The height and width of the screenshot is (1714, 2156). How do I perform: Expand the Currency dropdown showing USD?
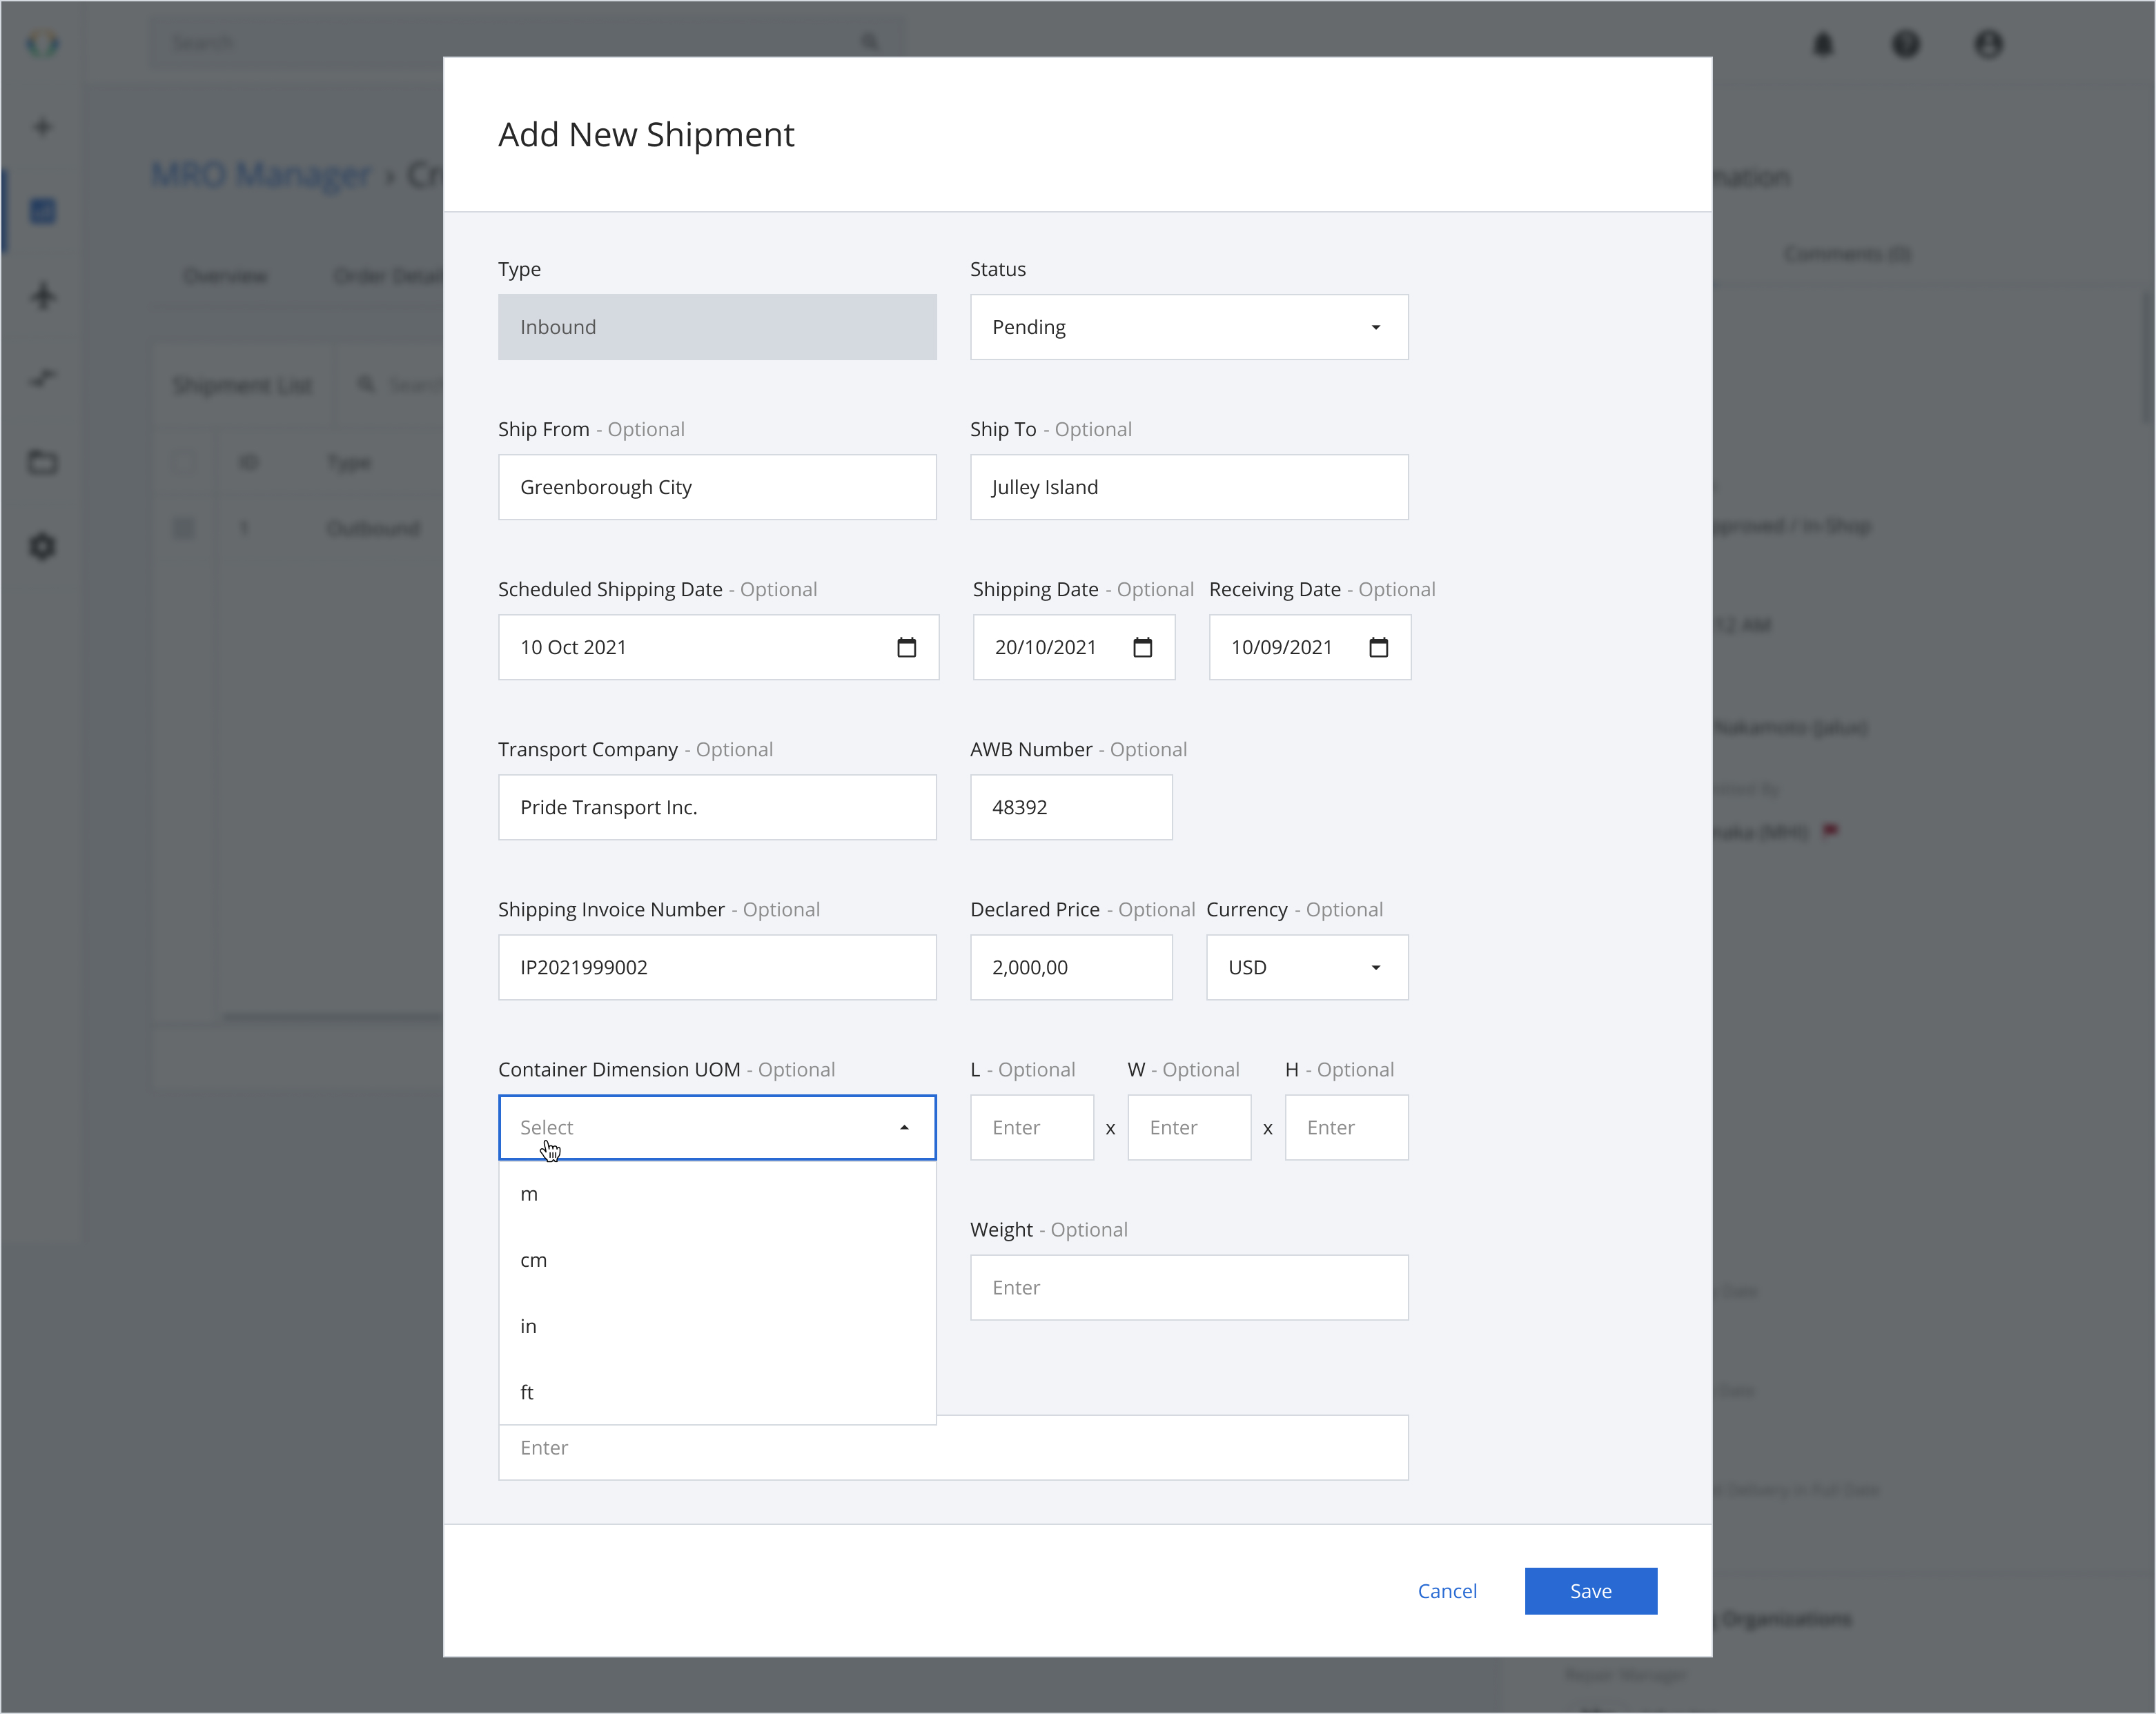pyautogui.click(x=1307, y=967)
